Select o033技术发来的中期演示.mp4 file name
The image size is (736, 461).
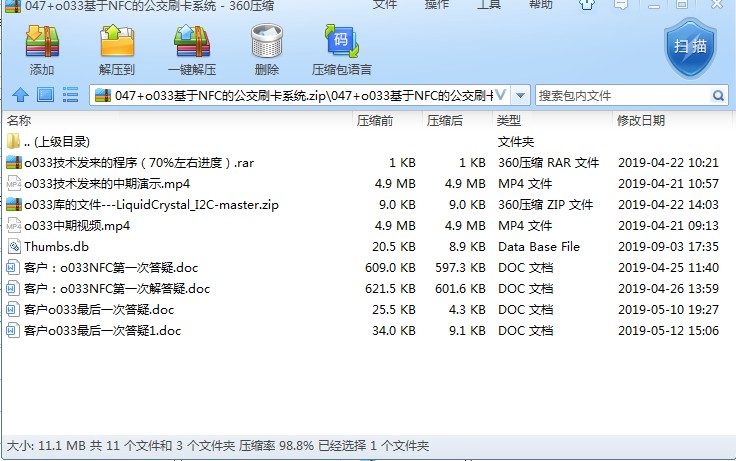point(107,184)
